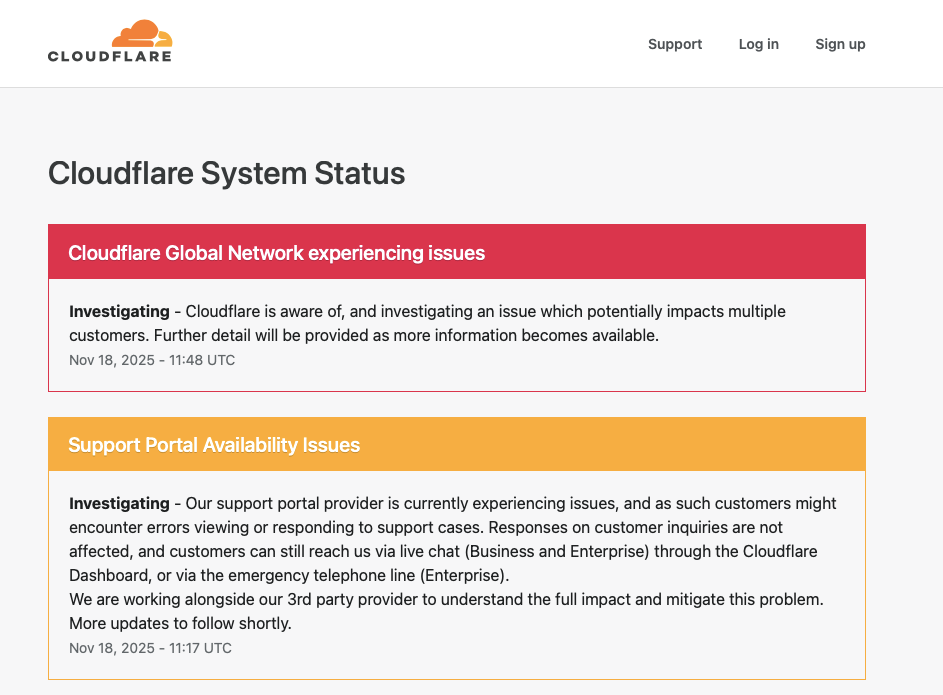Open the Support link in header

(x=675, y=44)
